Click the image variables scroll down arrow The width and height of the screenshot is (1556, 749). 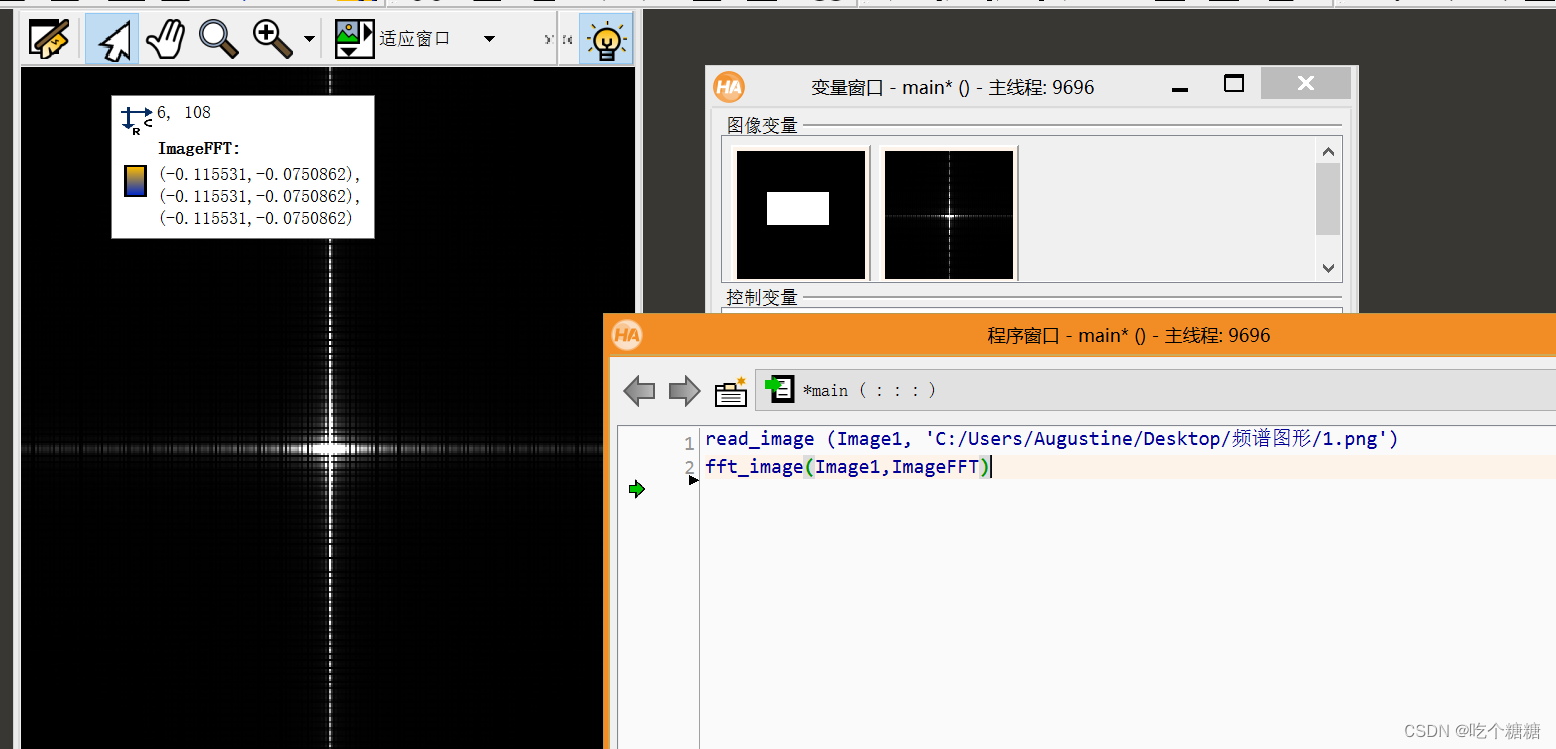pyautogui.click(x=1328, y=268)
